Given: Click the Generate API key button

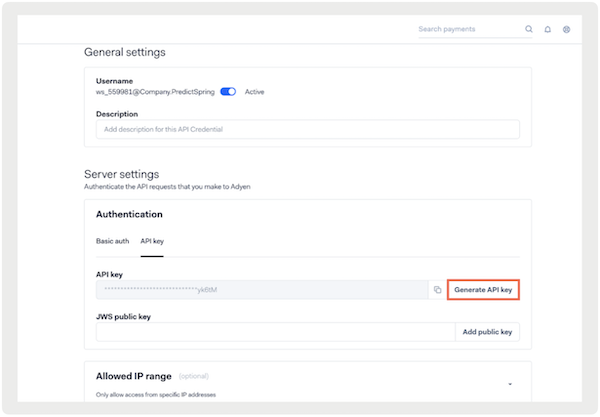Looking at the screenshot, I should 483,290.
